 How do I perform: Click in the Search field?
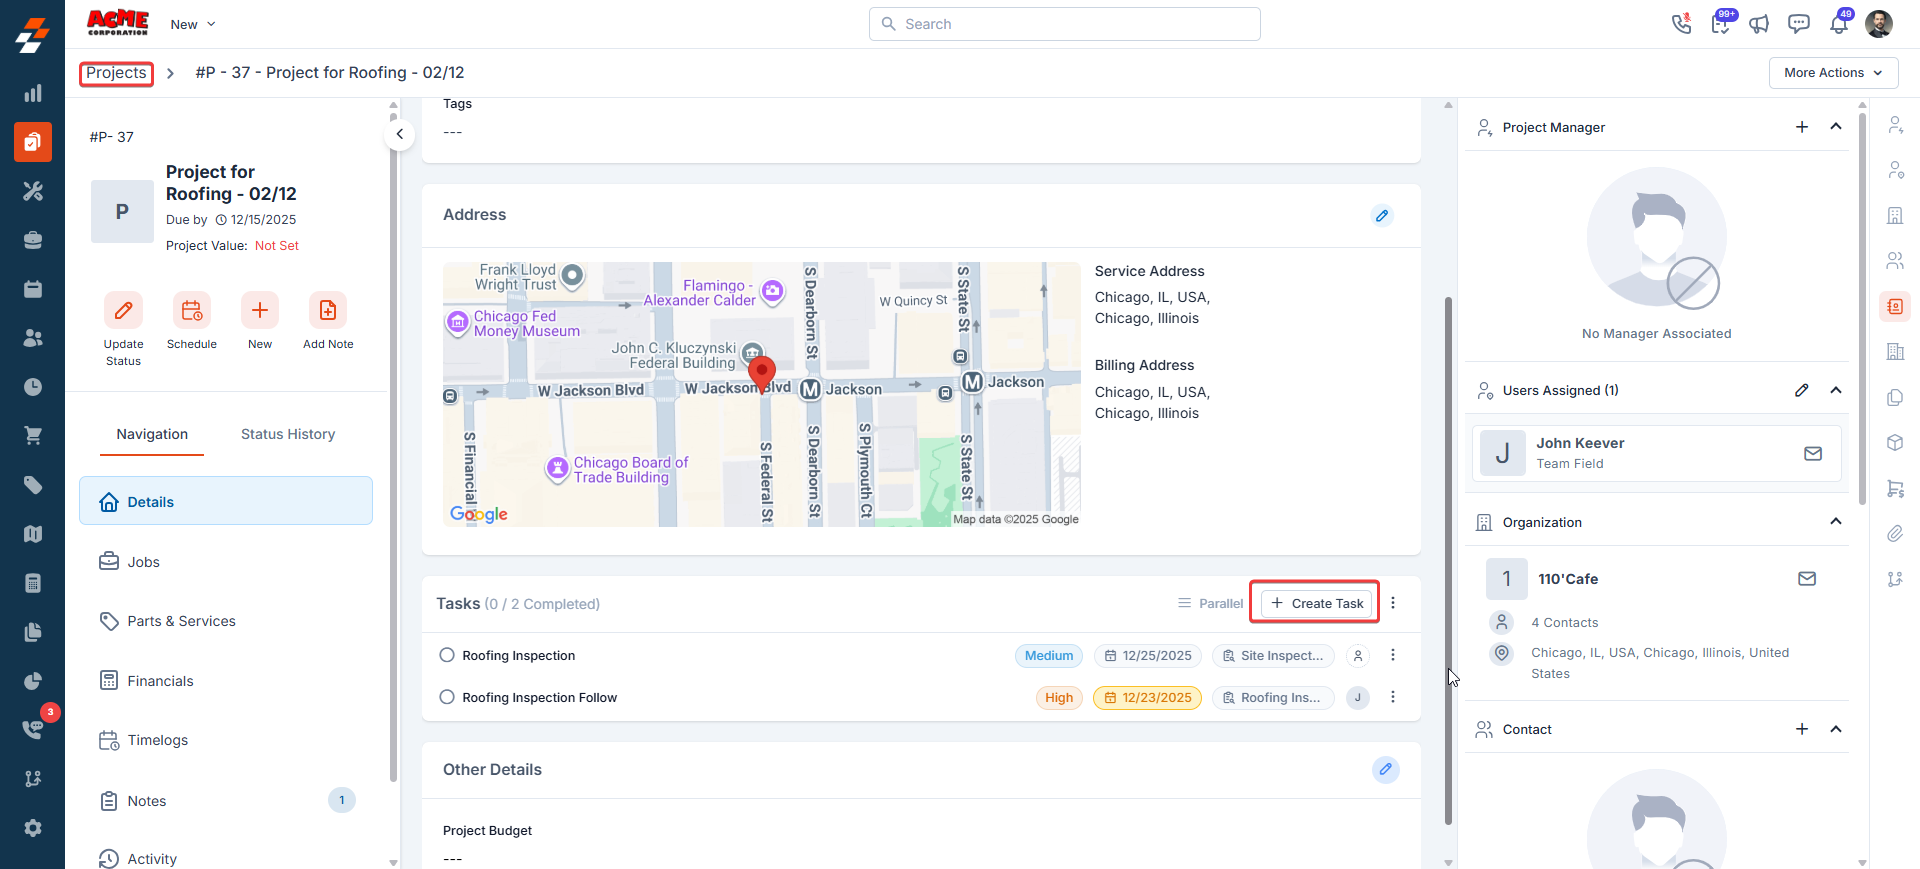click(x=1065, y=24)
